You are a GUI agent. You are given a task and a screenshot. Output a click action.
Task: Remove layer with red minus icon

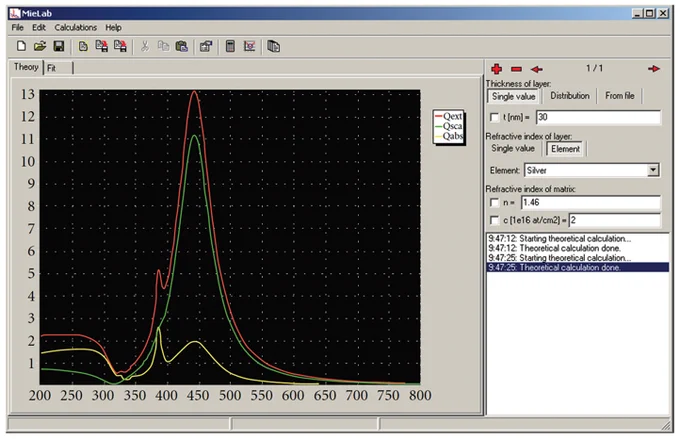516,69
